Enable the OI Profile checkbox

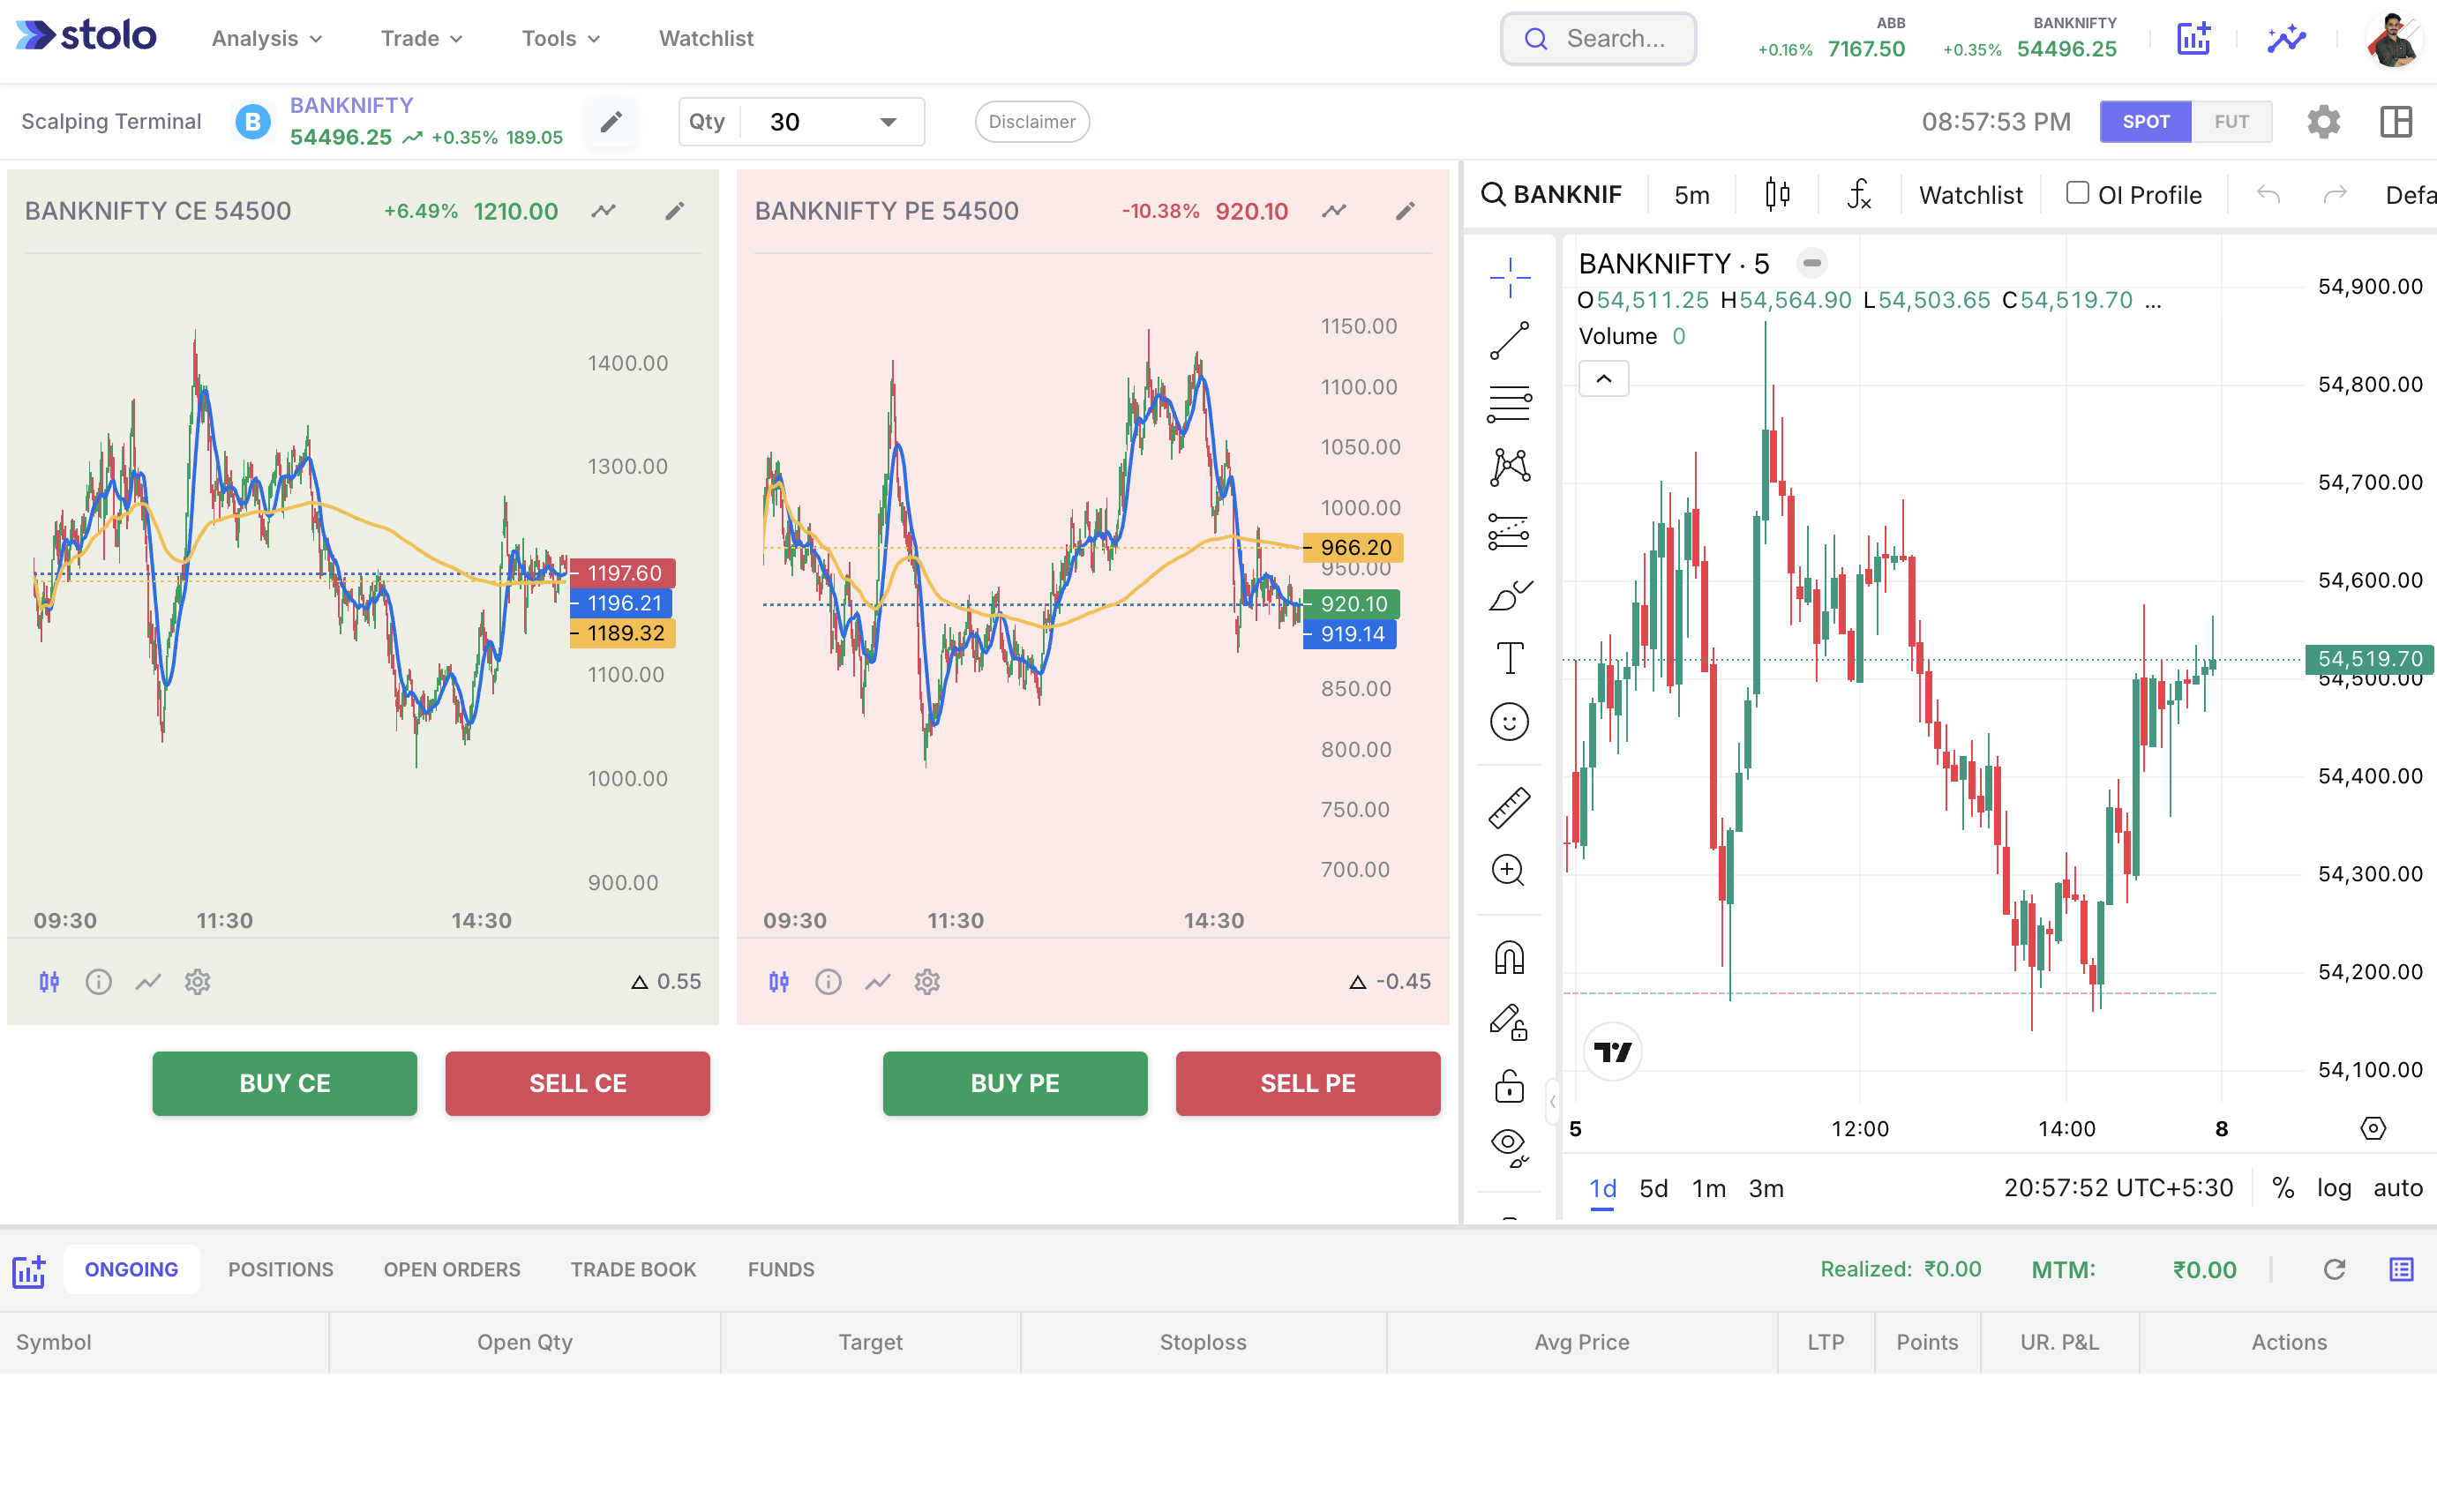pyautogui.click(x=2077, y=193)
